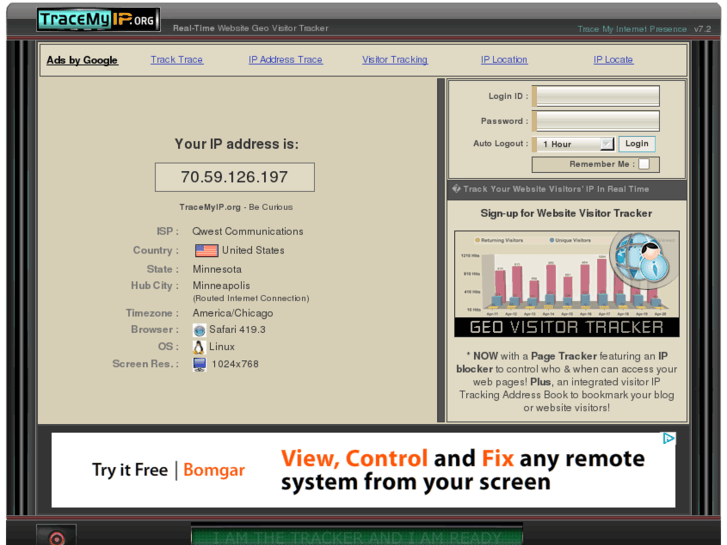
Task: Open the IP Locate link
Action: (x=613, y=60)
